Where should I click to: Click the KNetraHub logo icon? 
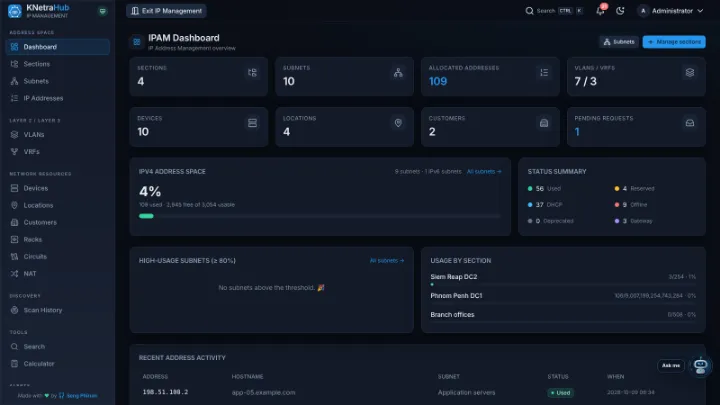(x=15, y=11)
